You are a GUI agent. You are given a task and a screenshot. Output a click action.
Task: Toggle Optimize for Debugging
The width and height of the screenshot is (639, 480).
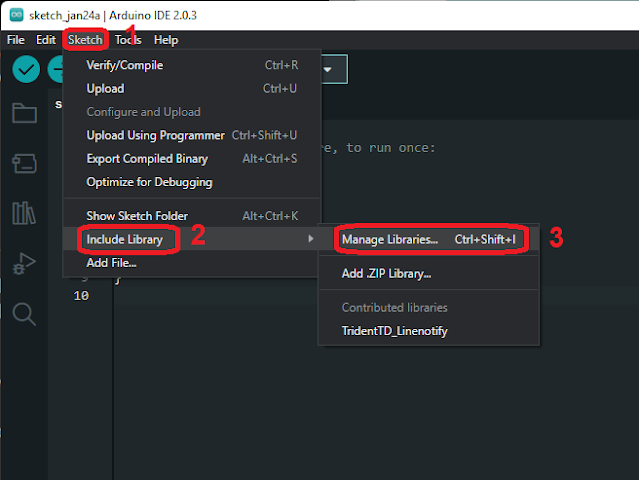(192, 182)
